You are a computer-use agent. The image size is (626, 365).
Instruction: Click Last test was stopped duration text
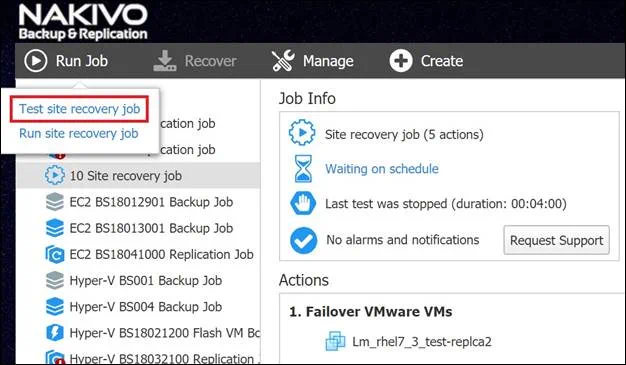coord(446,204)
